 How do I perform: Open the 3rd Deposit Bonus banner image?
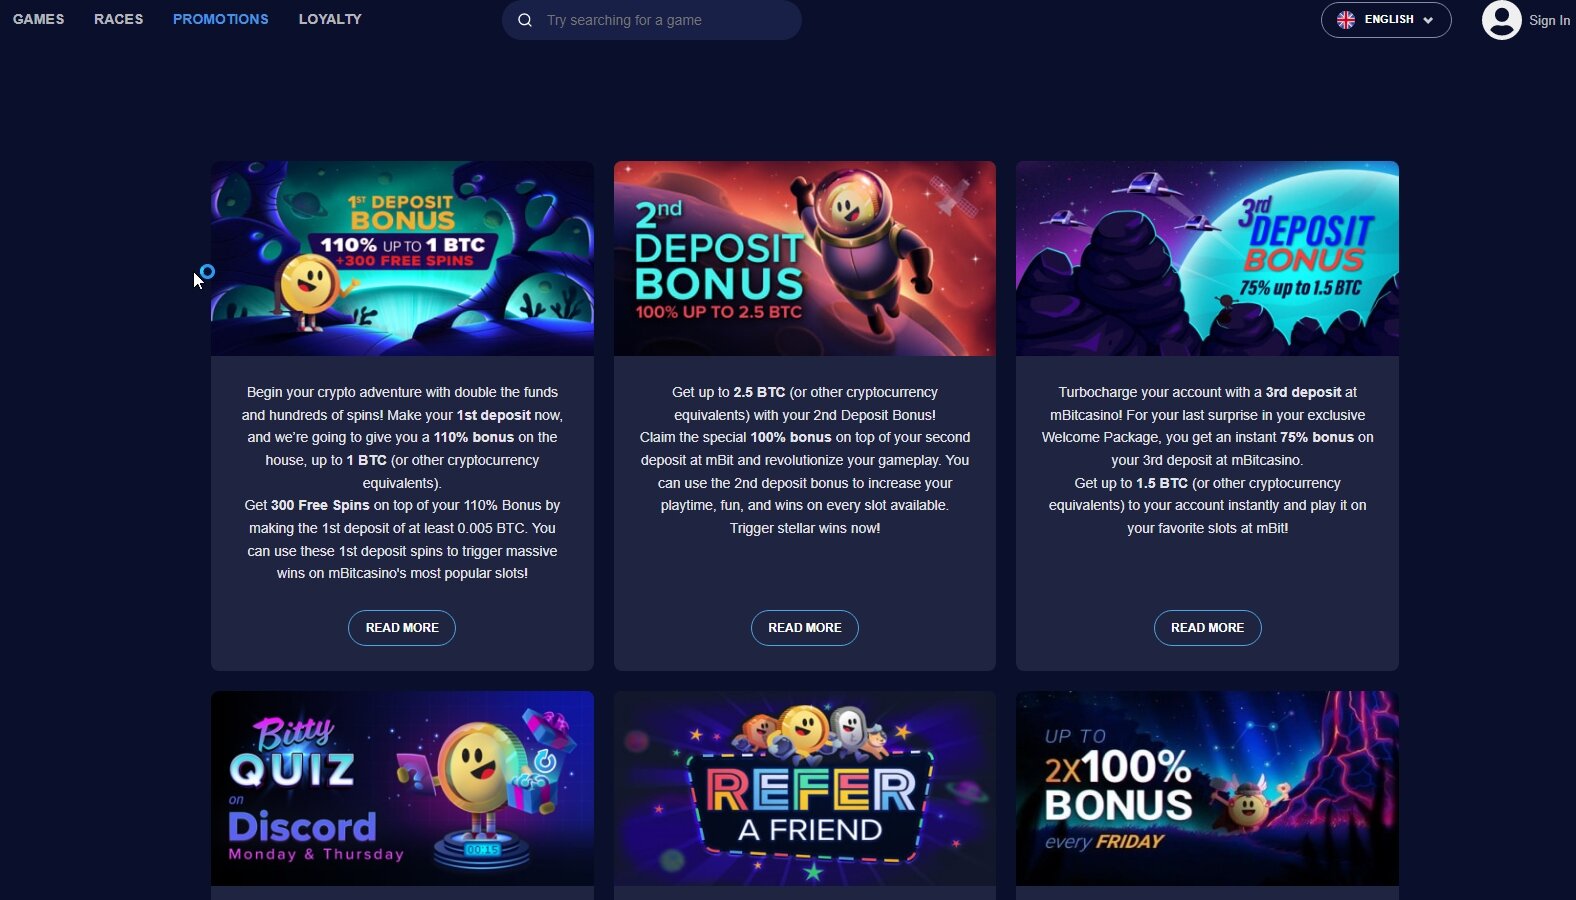click(x=1207, y=258)
